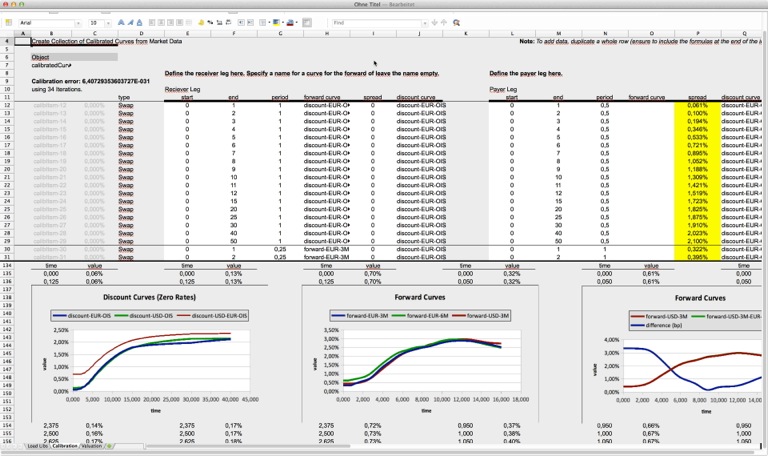The height and width of the screenshot is (456, 768).
Task: Click the increase indent icon
Action: click(250, 23)
